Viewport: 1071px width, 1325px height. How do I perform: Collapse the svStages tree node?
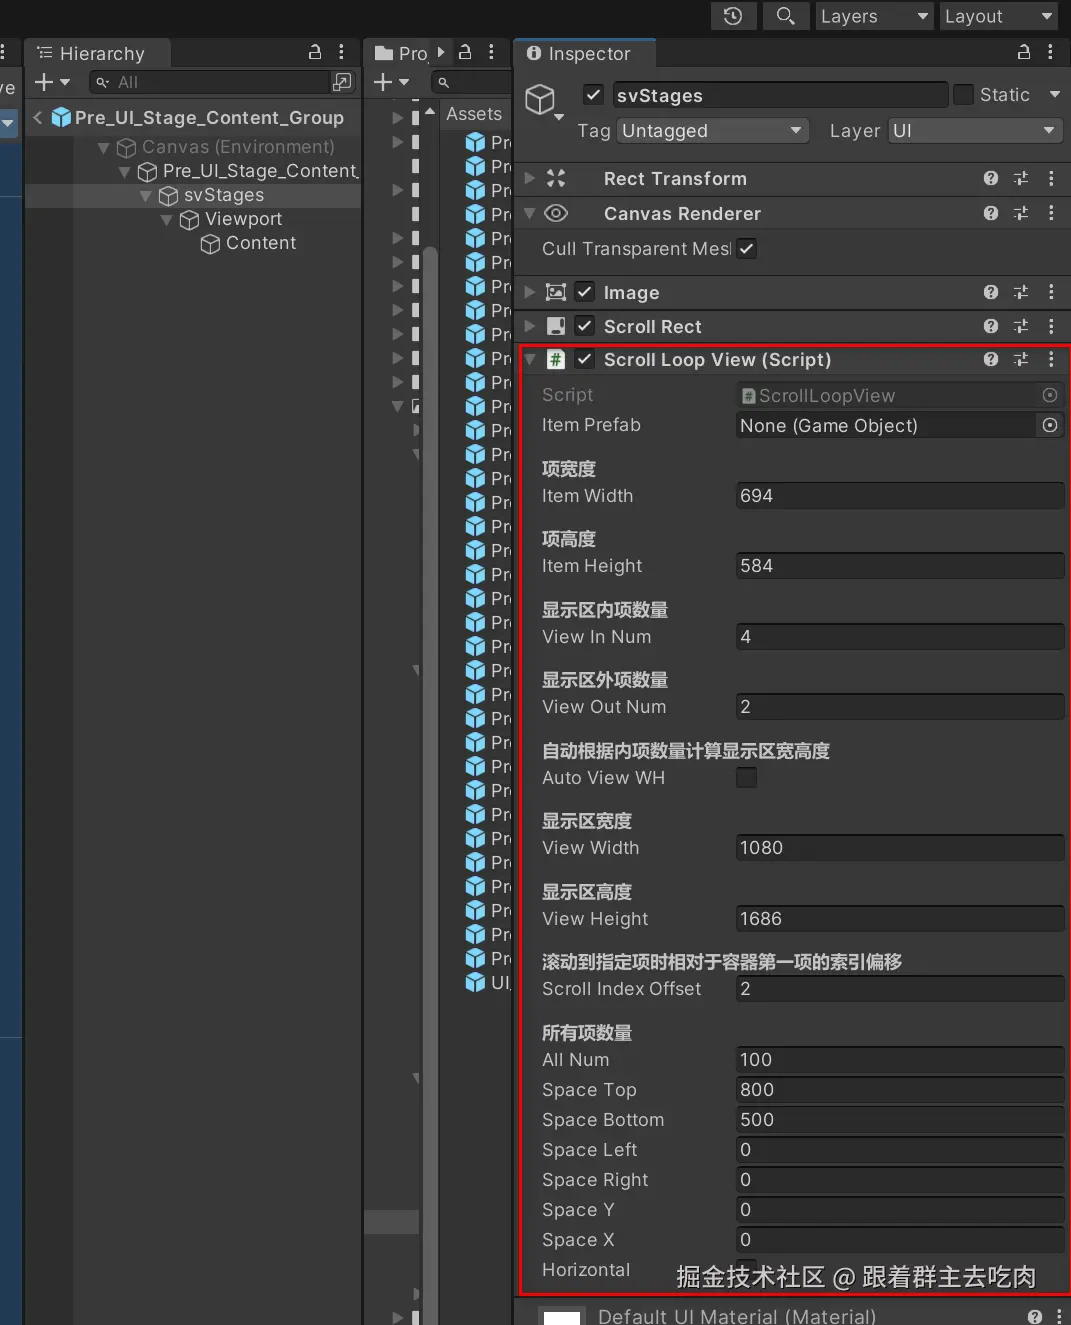click(x=145, y=196)
